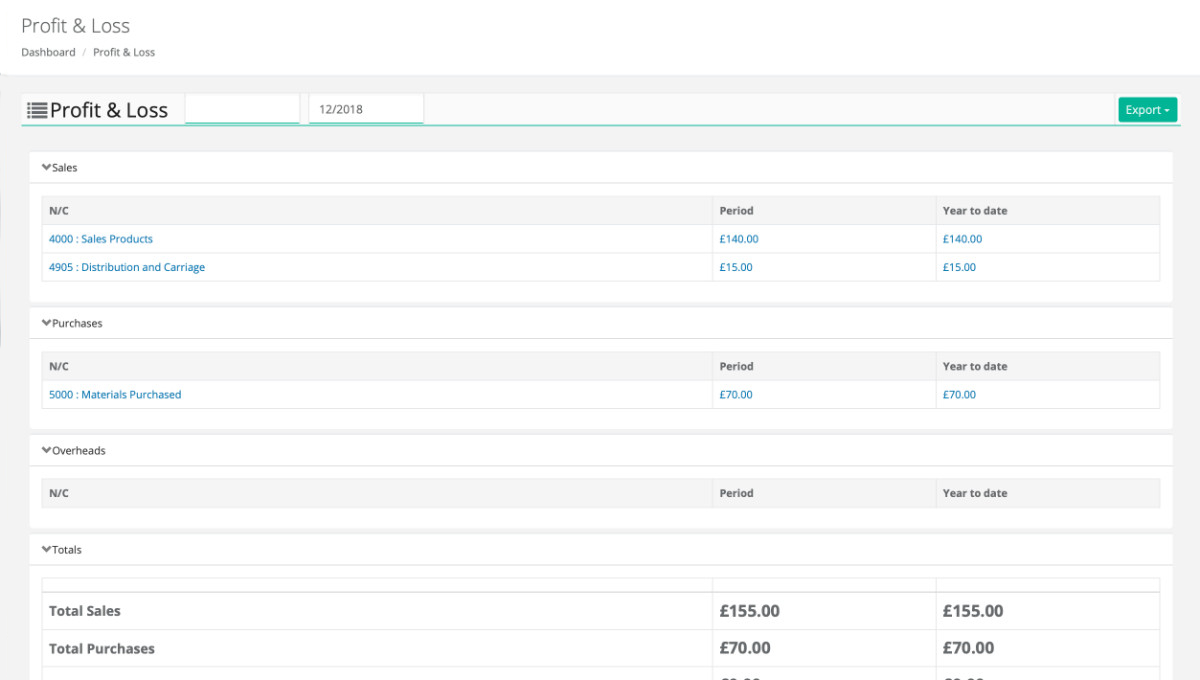Click the N/C column header in the Overheads table
The height and width of the screenshot is (680, 1200).
coord(58,492)
